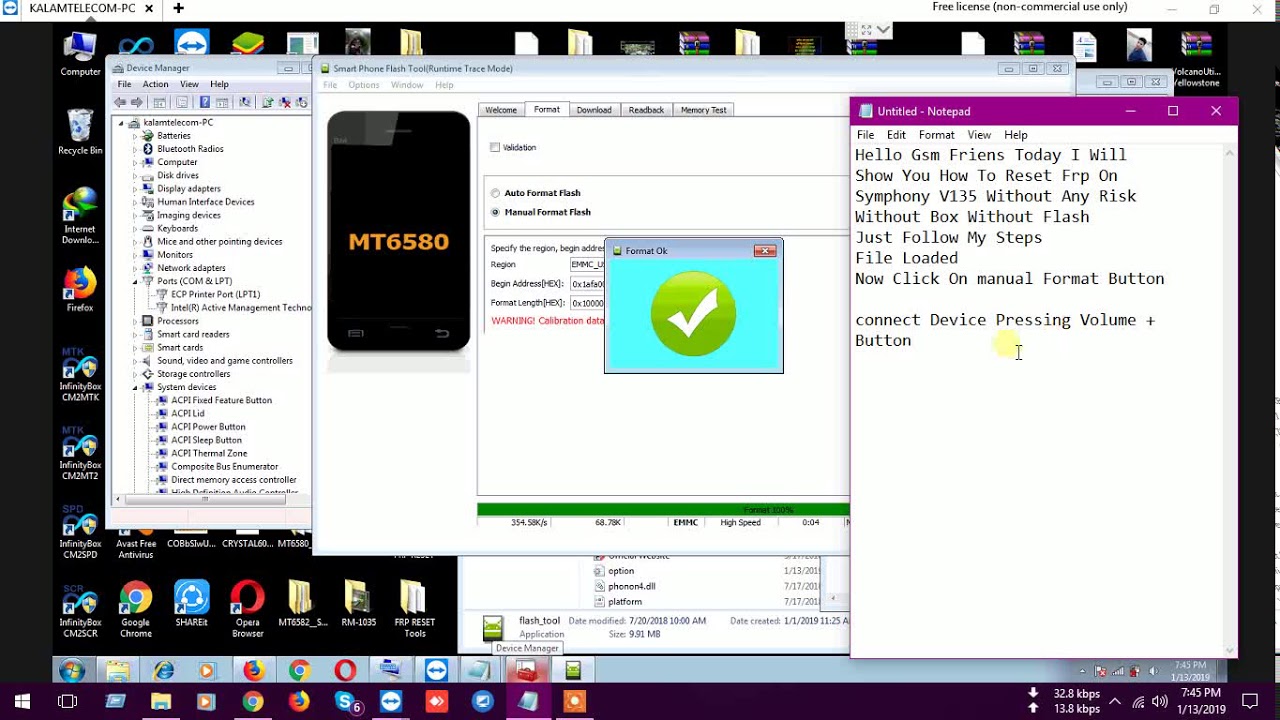1280x720 pixels.
Task: Expand the Display adapters node
Action: (x=135, y=189)
